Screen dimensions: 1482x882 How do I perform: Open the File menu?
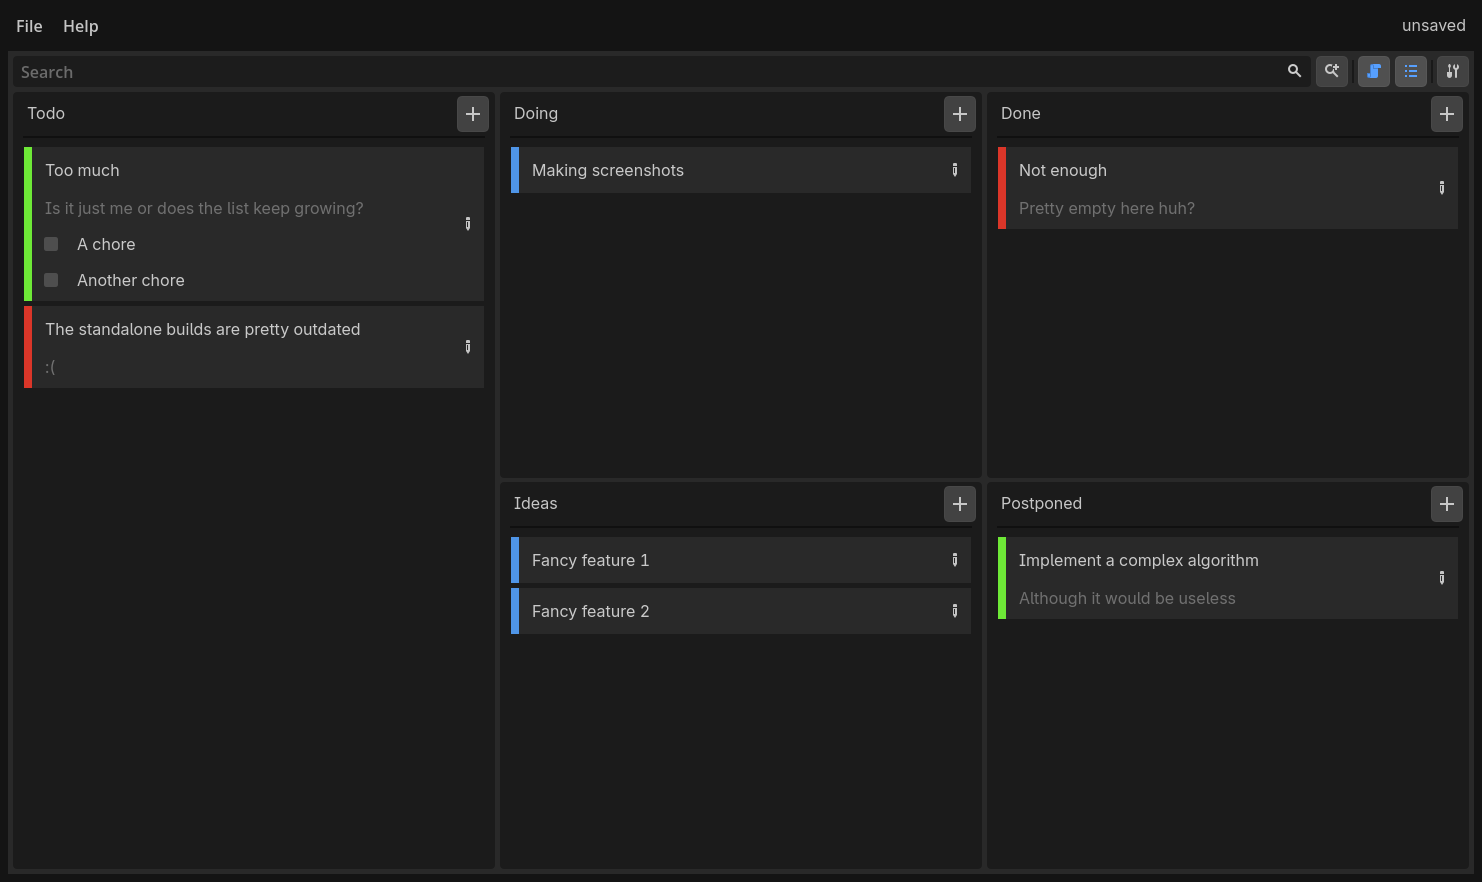tap(29, 26)
